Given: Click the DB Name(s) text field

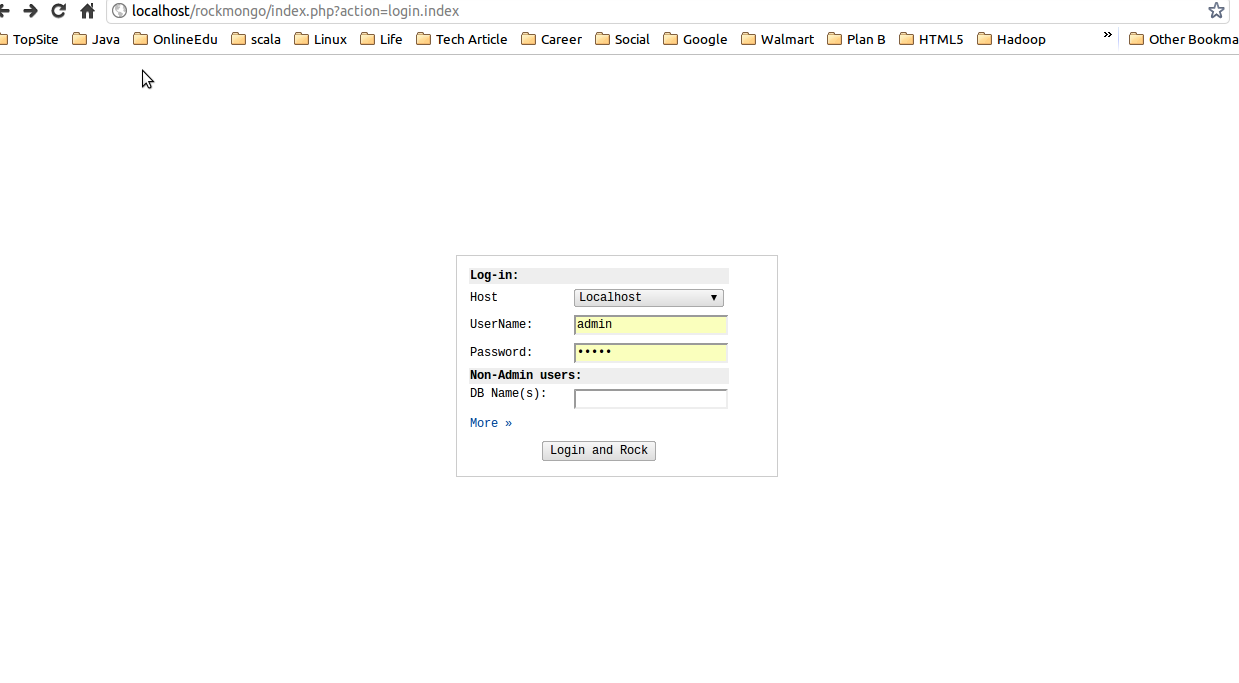Looking at the screenshot, I should (651, 399).
